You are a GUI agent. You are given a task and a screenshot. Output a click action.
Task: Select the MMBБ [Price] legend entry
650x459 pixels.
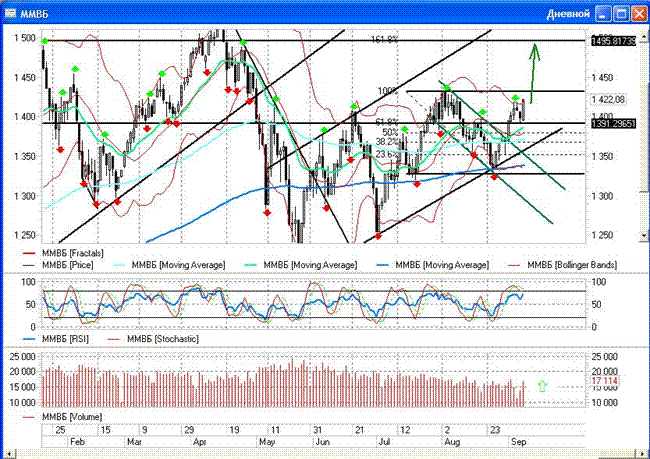58,265
